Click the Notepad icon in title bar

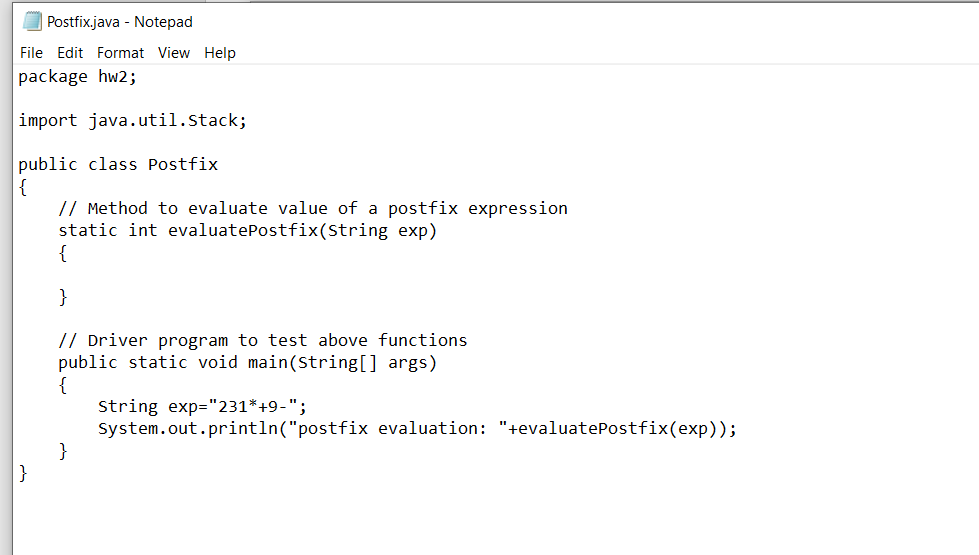point(32,21)
